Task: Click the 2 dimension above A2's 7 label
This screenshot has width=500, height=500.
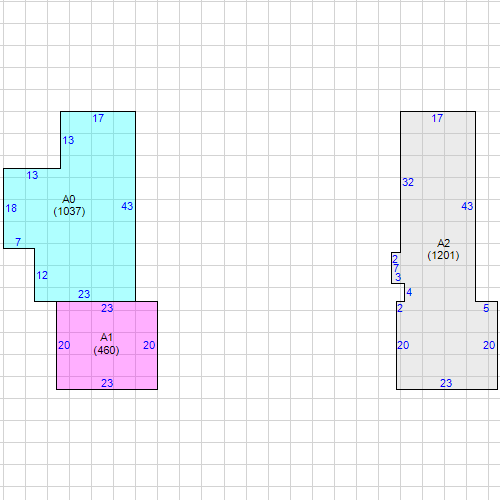Action: click(395, 259)
